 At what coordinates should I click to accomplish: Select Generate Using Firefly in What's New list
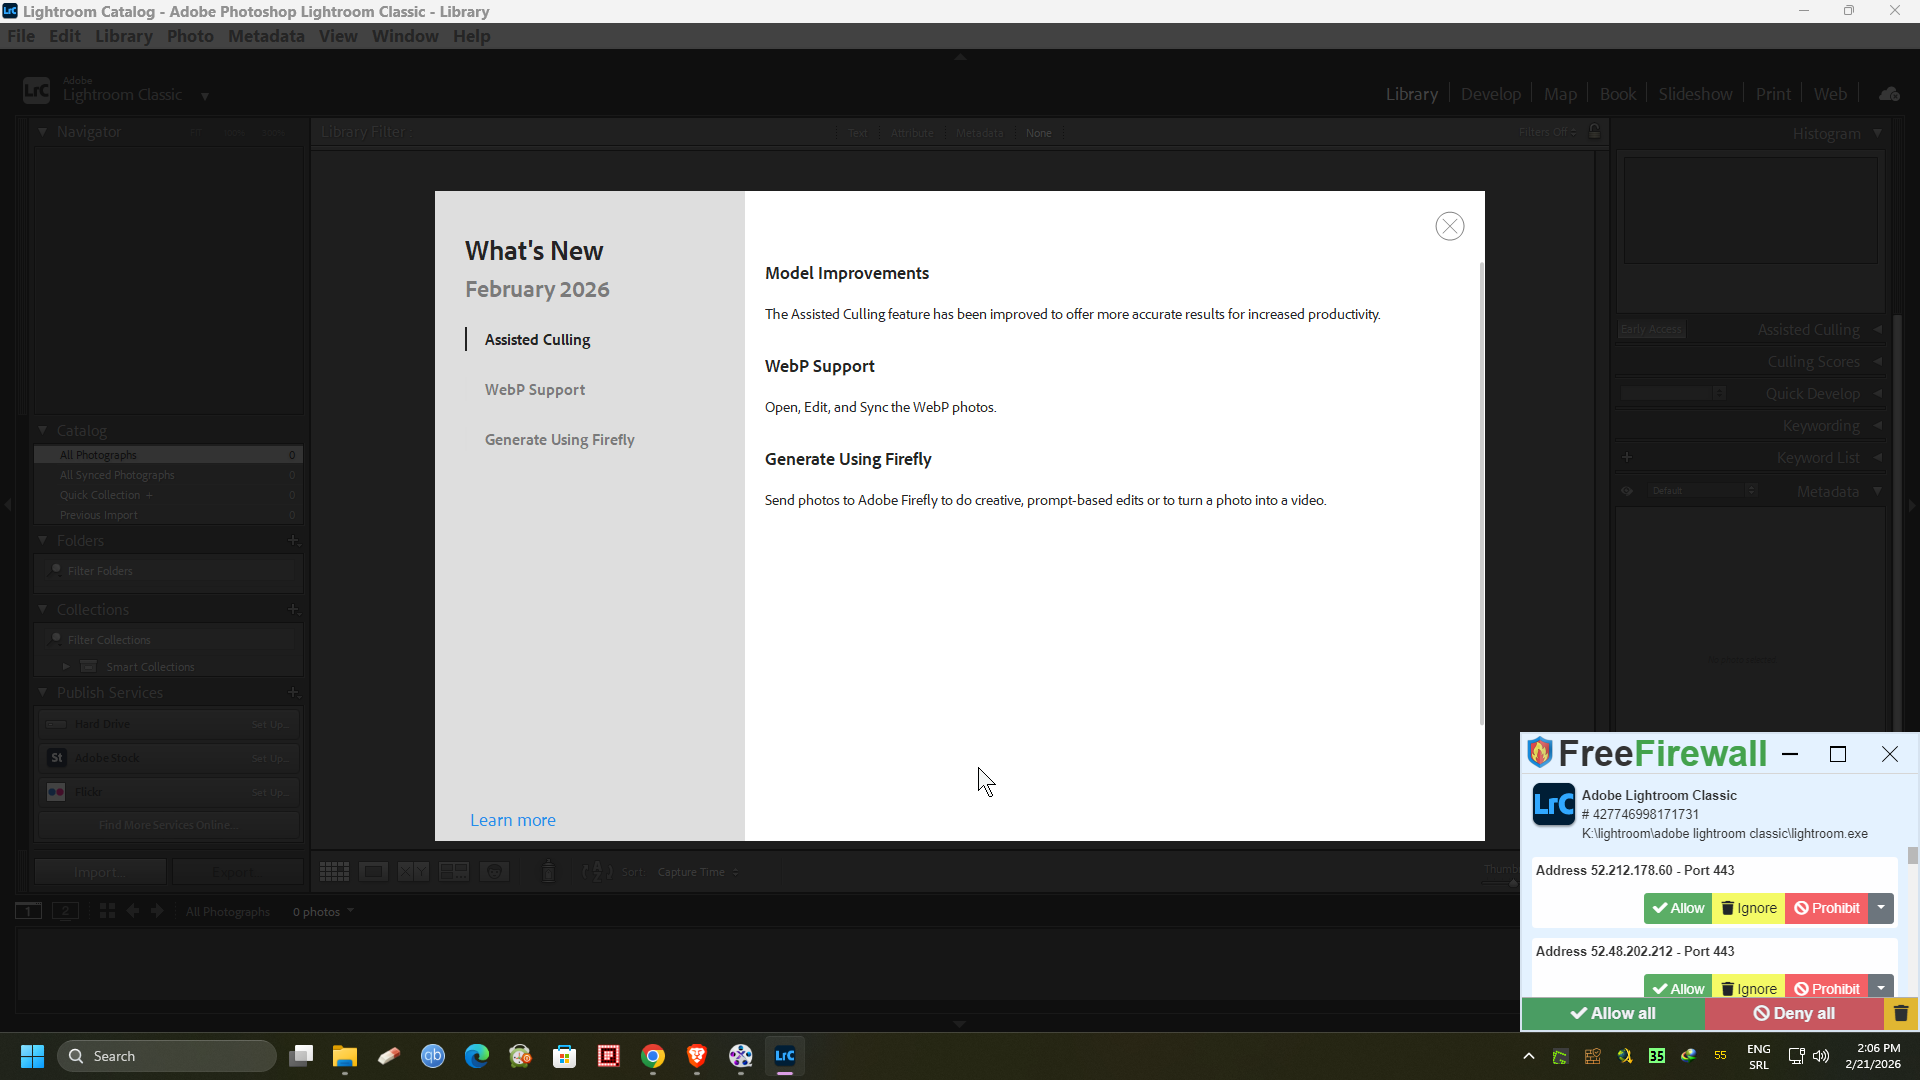560,440
